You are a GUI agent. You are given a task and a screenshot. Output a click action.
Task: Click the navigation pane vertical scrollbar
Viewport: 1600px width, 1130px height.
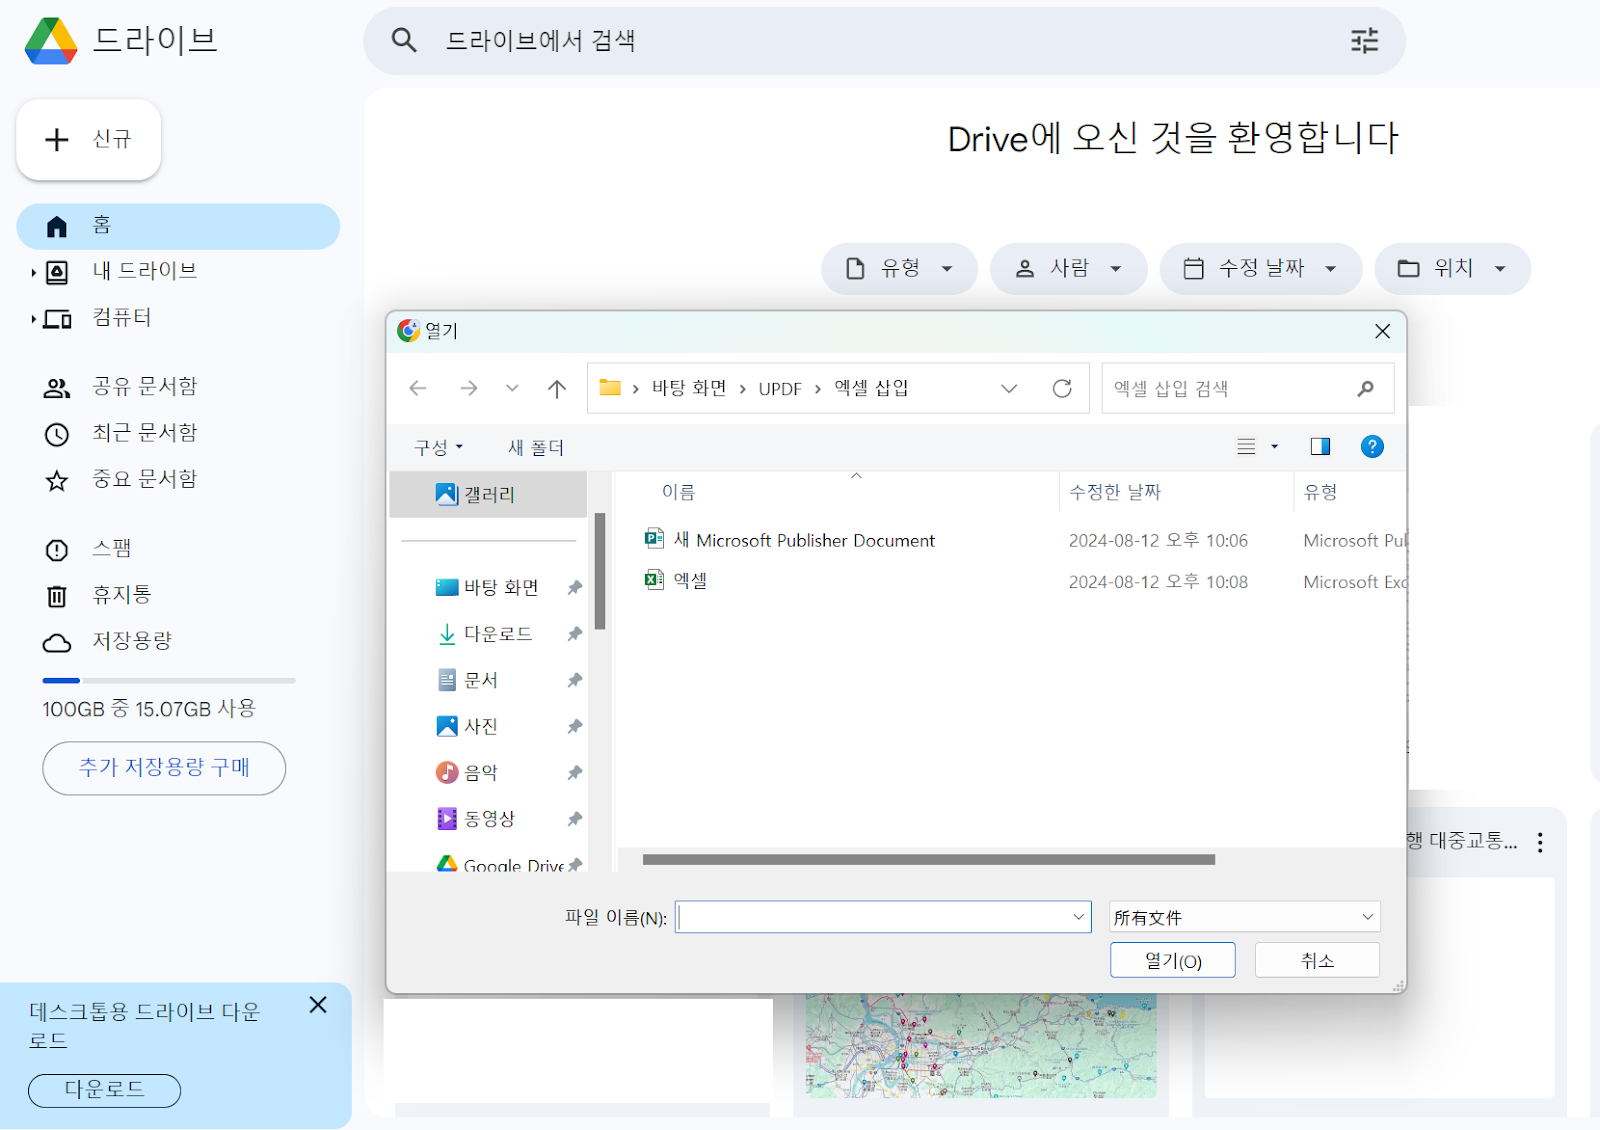click(x=600, y=571)
